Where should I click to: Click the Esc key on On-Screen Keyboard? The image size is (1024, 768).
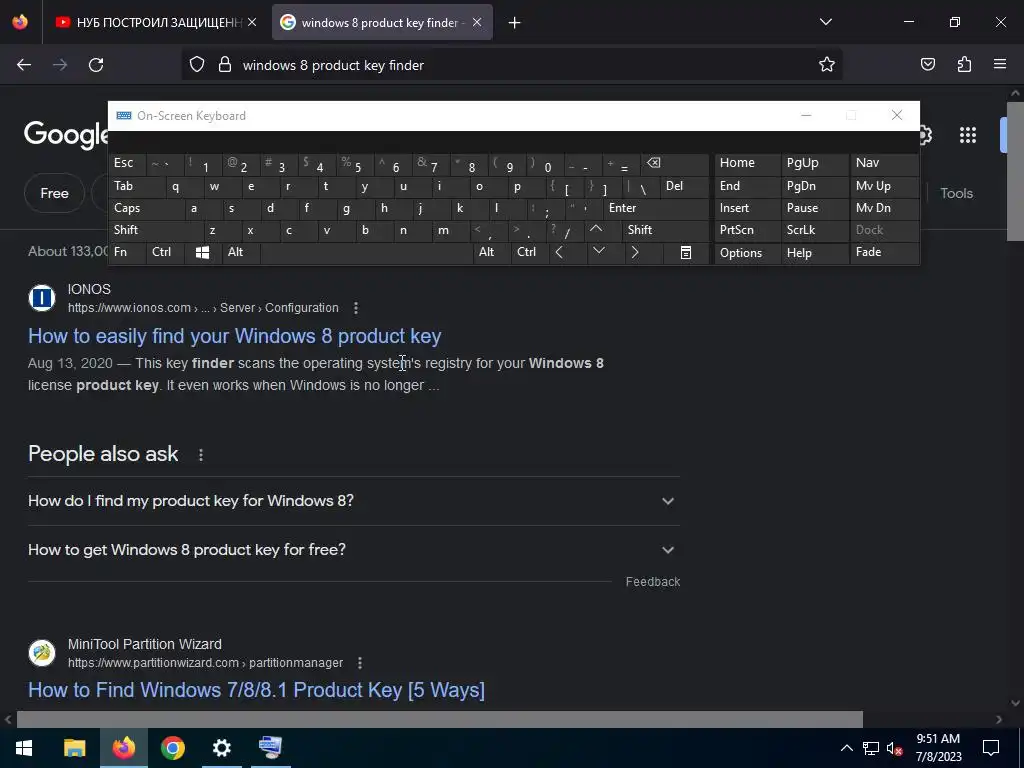[127, 163]
